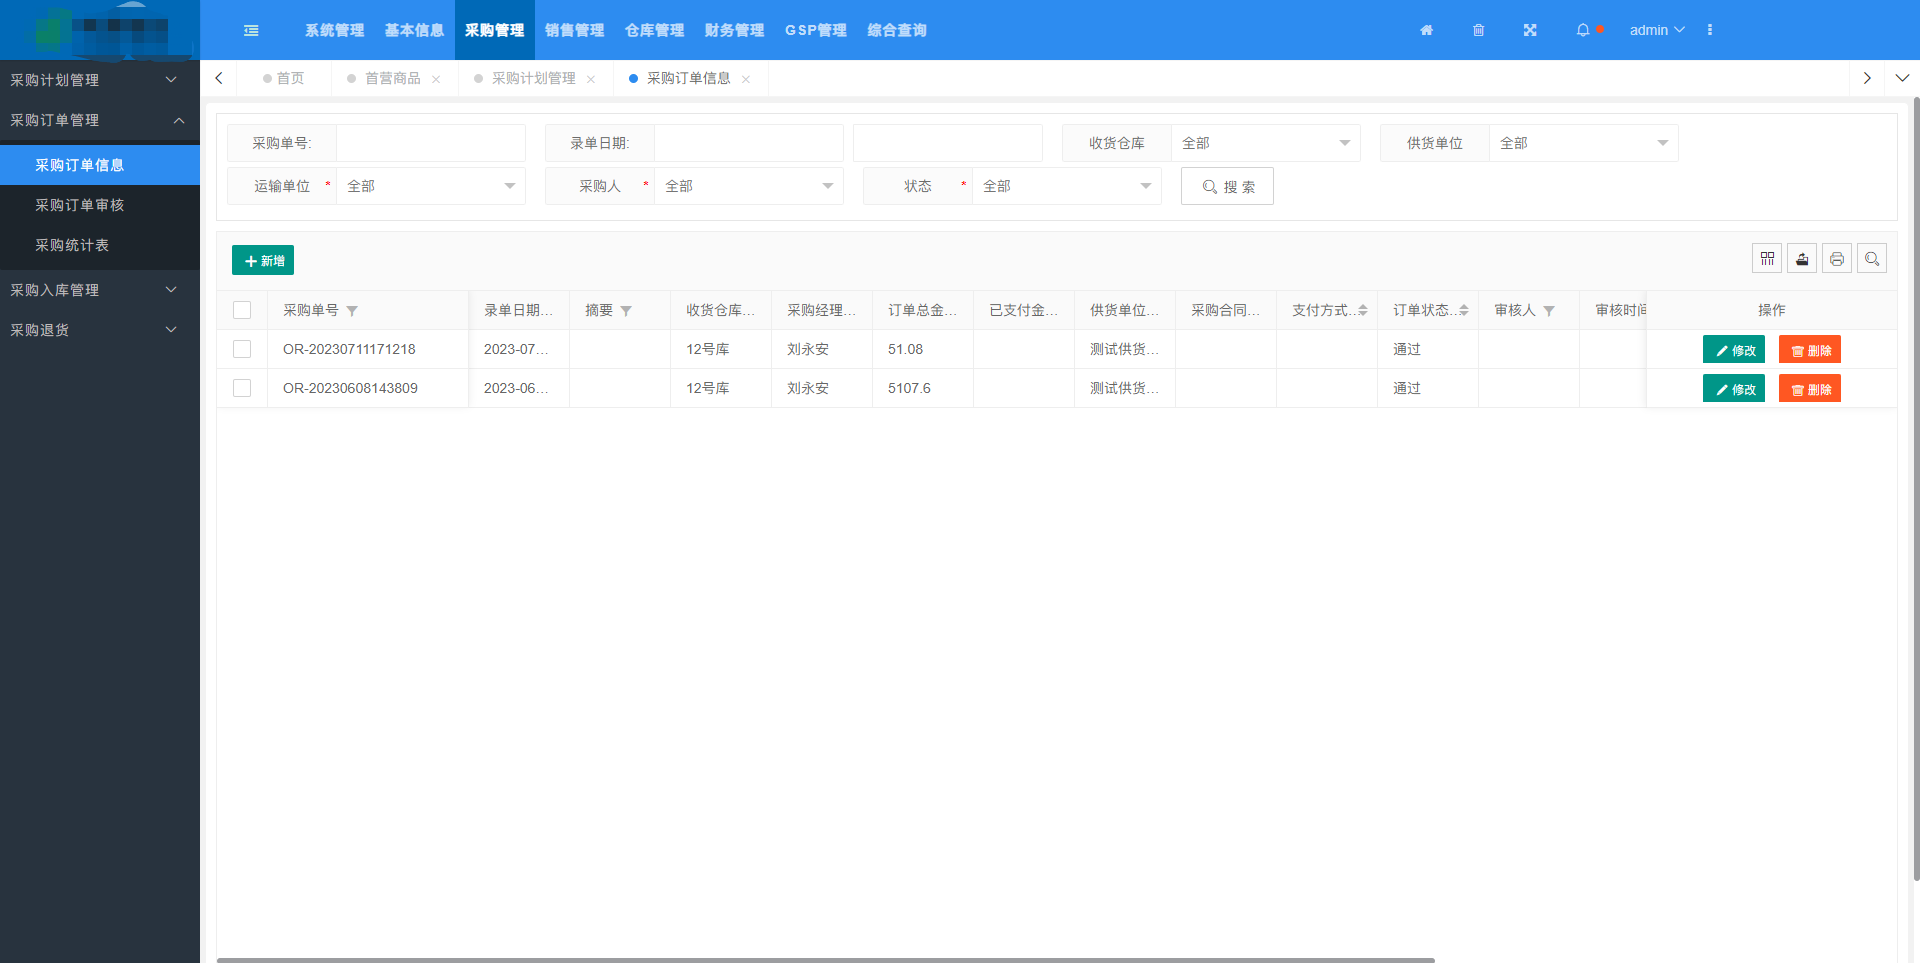Click 删除 for order OR-20230608143809
1920x963 pixels.
click(1810, 389)
